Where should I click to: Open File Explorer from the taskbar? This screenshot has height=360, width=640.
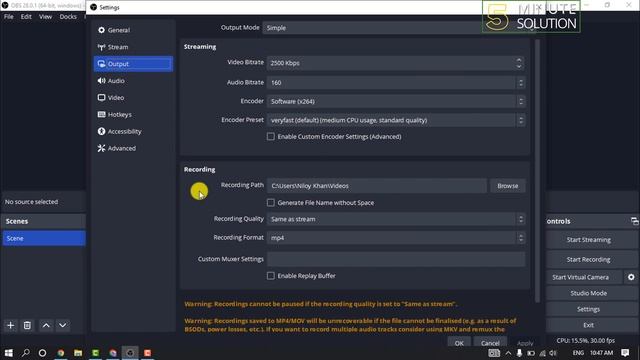point(78,353)
